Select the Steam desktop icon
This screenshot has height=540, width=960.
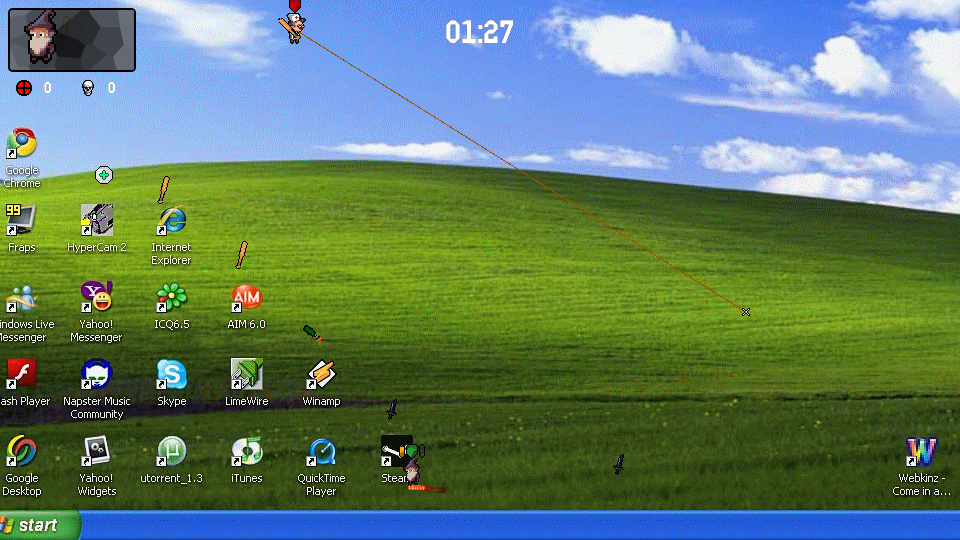click(x=396, y=451)
